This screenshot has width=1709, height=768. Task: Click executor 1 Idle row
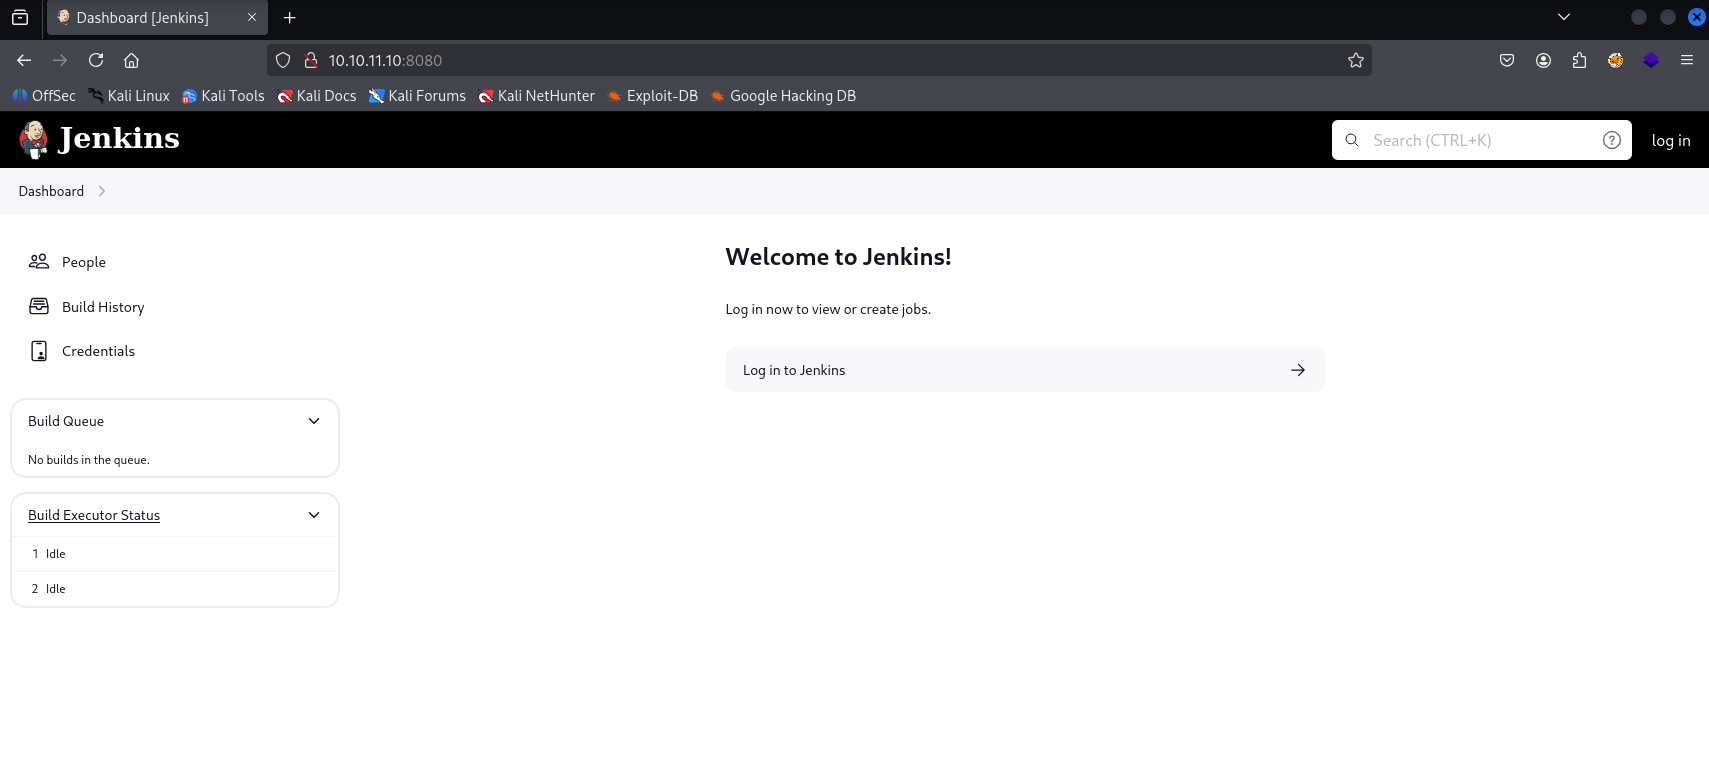click(175, 554)
